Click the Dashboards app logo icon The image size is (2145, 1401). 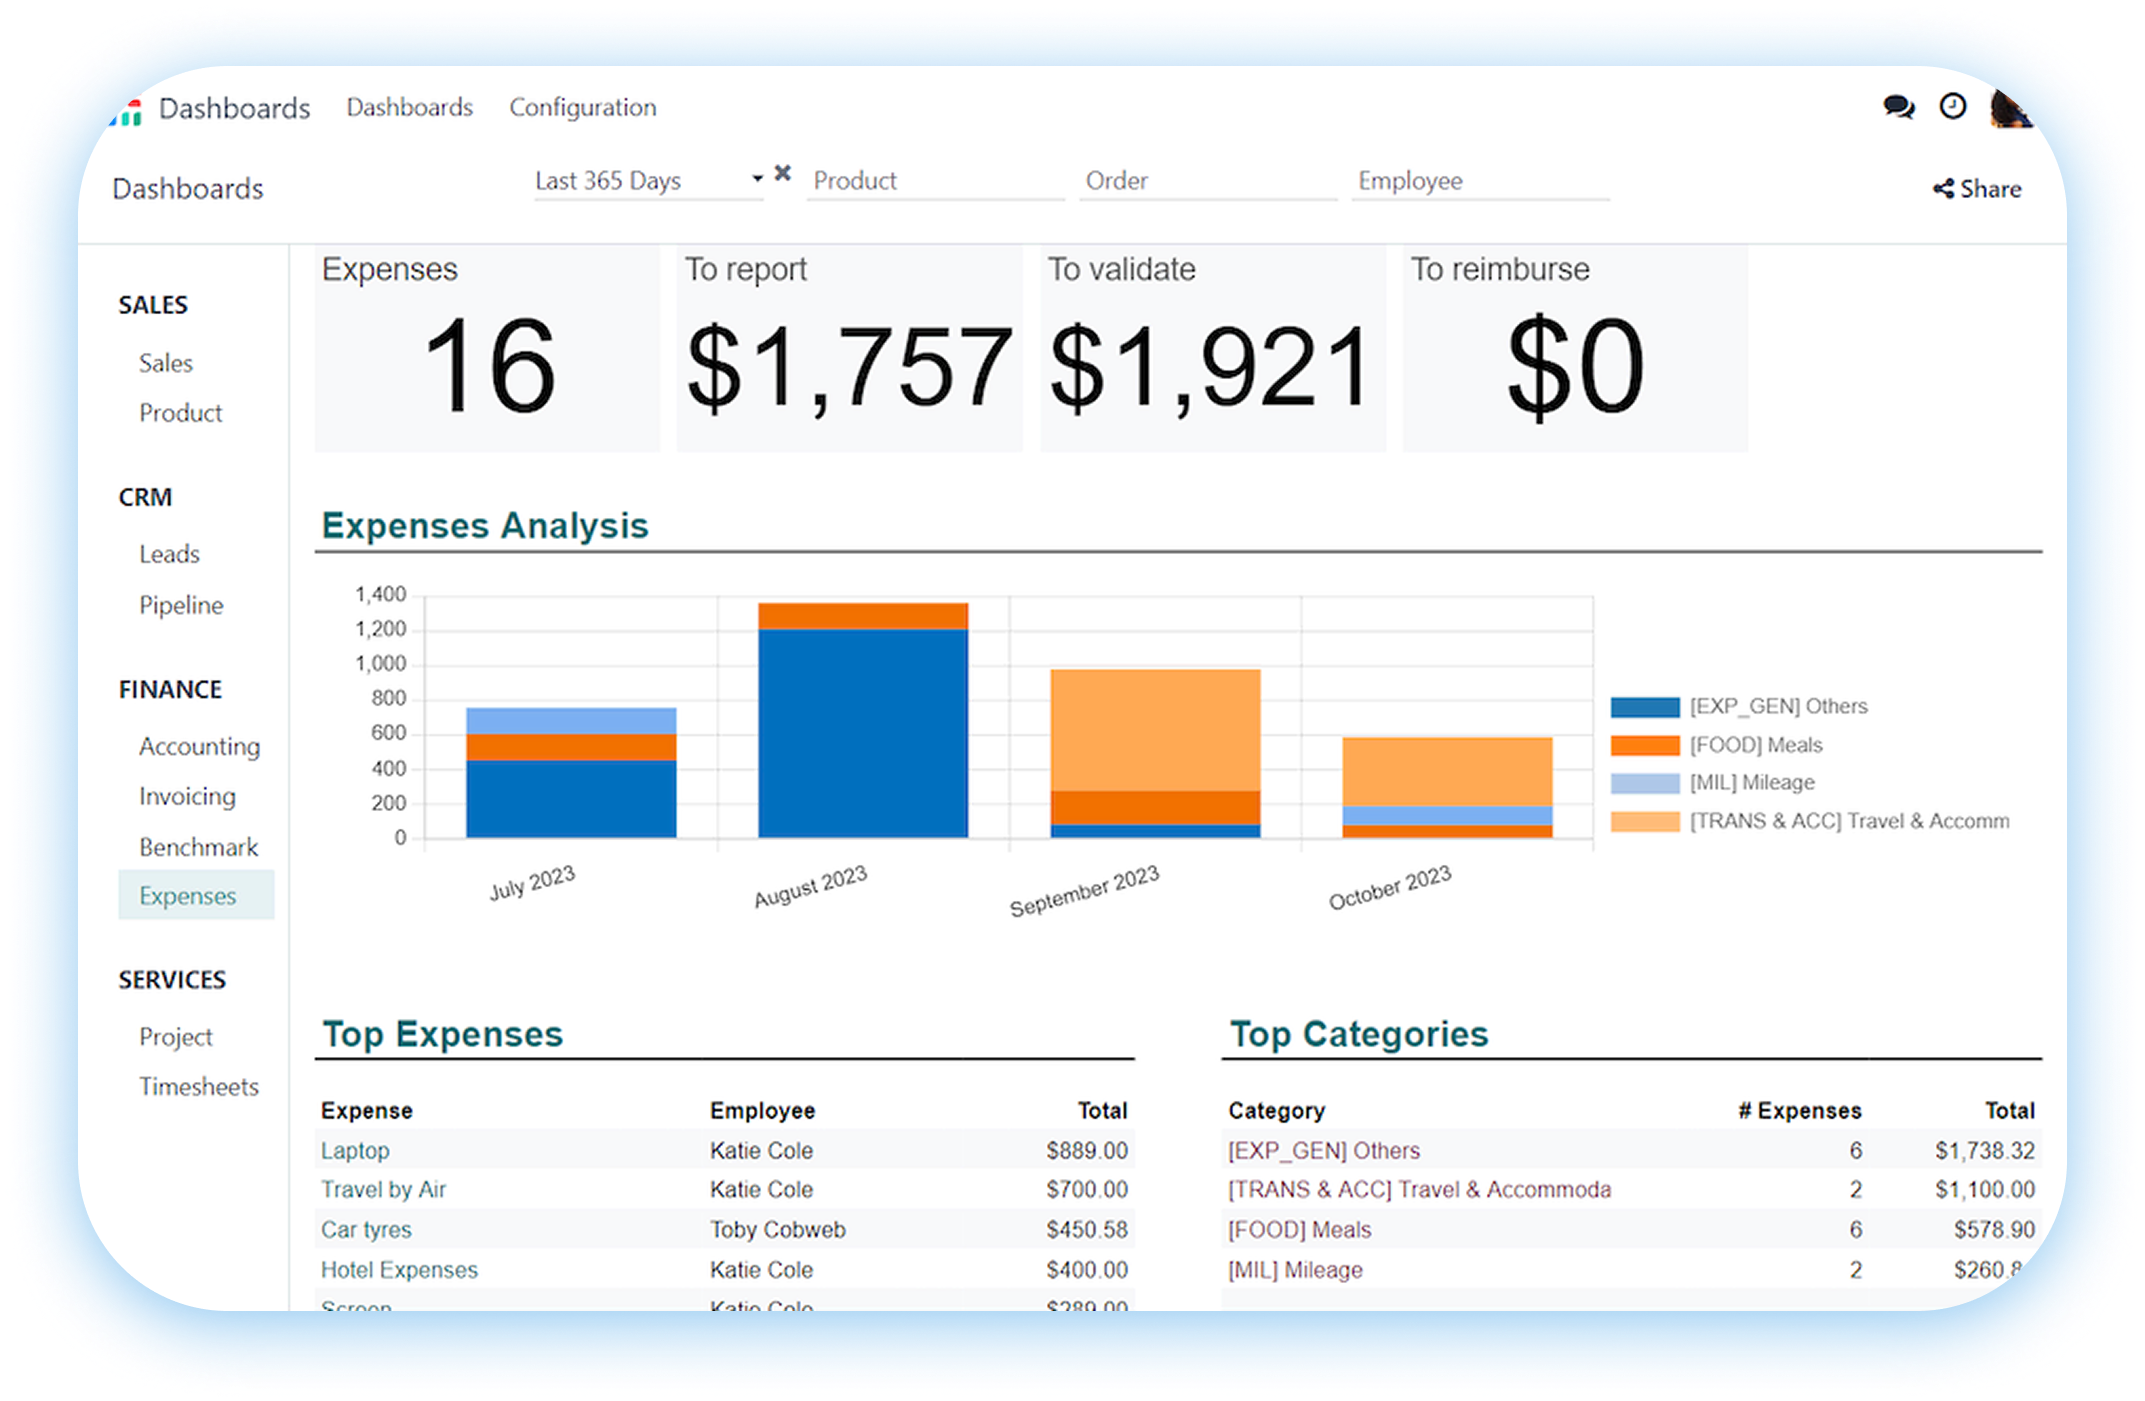coord(127,111)
